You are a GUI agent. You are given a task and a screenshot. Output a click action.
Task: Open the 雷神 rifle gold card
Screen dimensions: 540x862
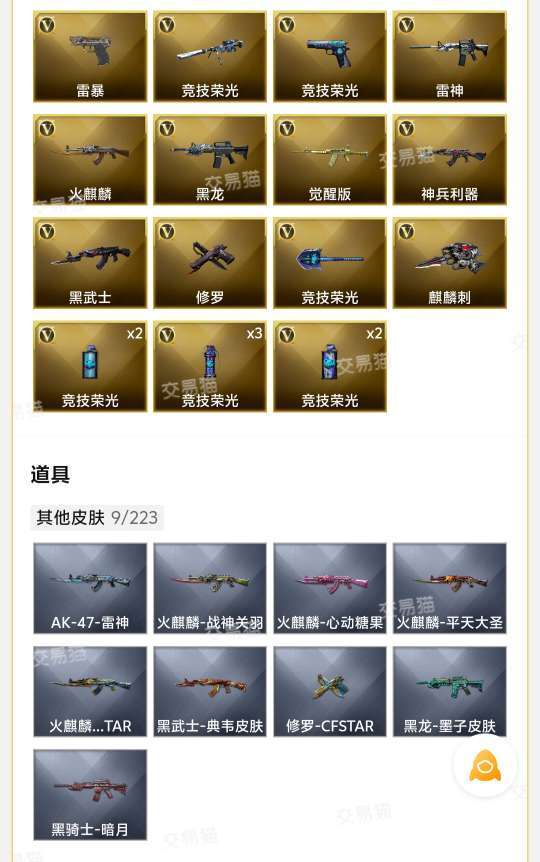[449, 57]
